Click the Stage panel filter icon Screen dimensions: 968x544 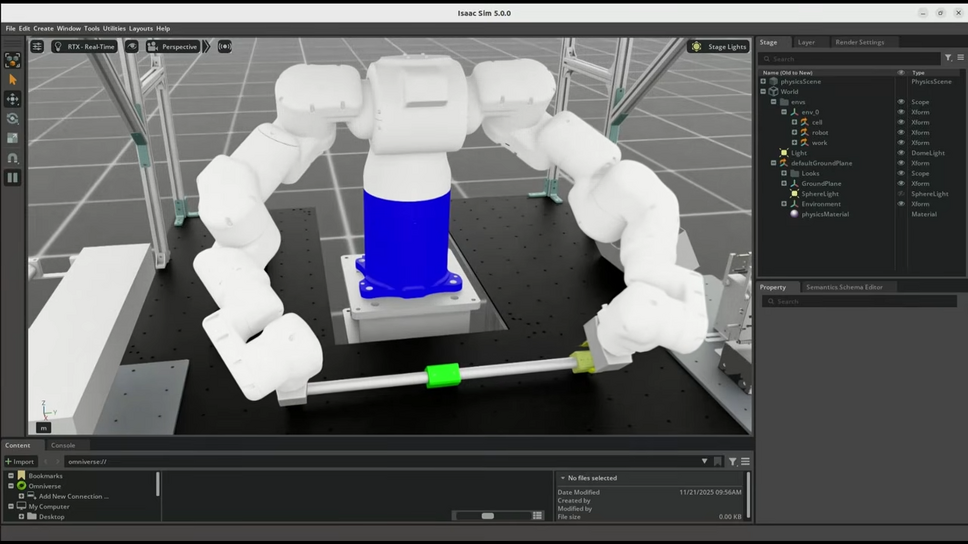pyautogui.click(x=948, y=58)
